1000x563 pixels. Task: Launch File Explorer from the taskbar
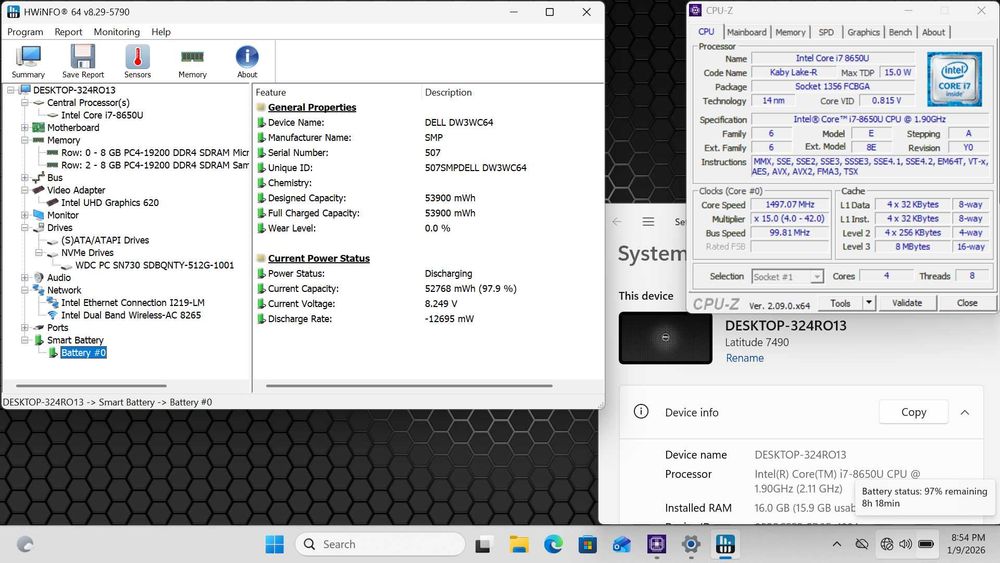coord(518,545)
